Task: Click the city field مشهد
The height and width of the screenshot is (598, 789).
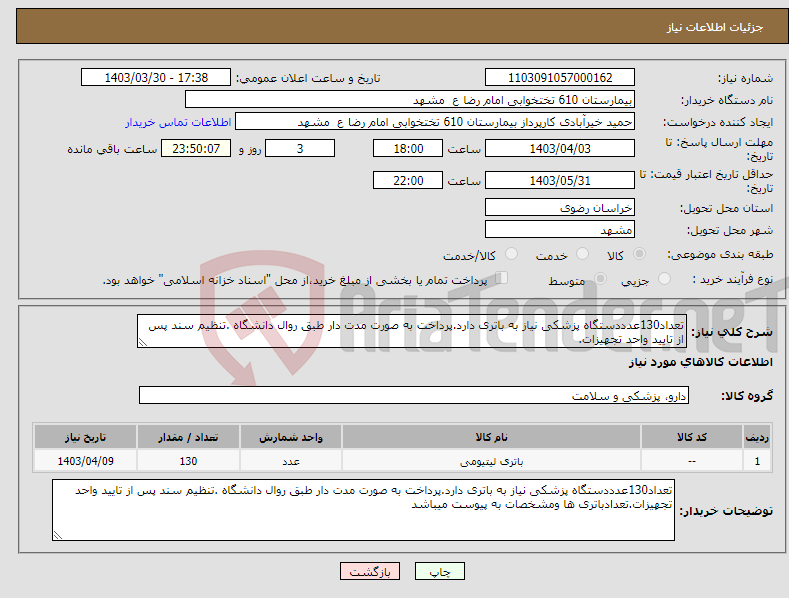Action: point(560,230)
